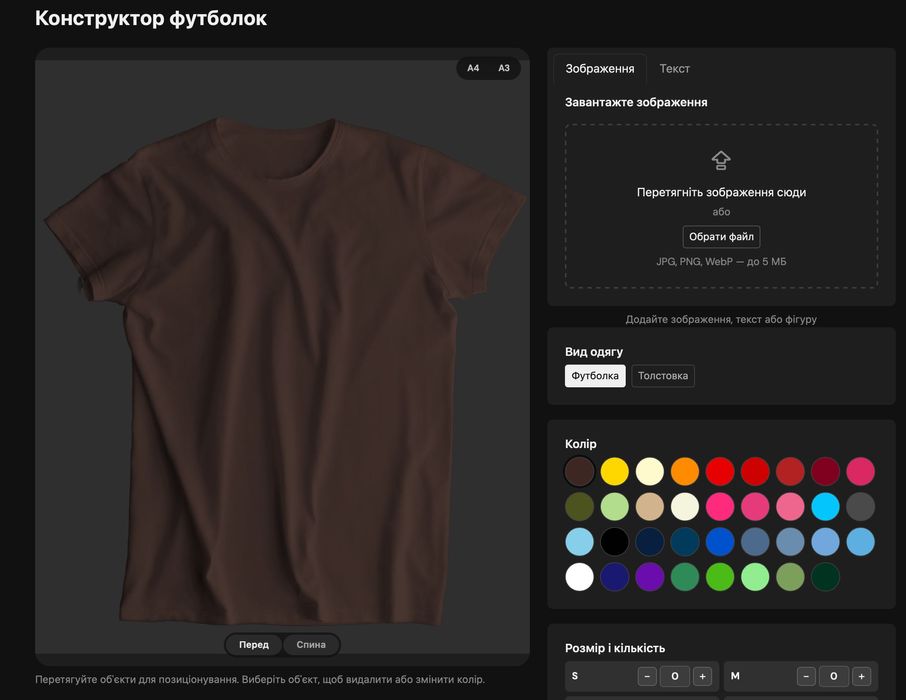The width and height of the screenshot is (906, 700).
Task: Click the size S quantity field
Action: click(674, 676)
